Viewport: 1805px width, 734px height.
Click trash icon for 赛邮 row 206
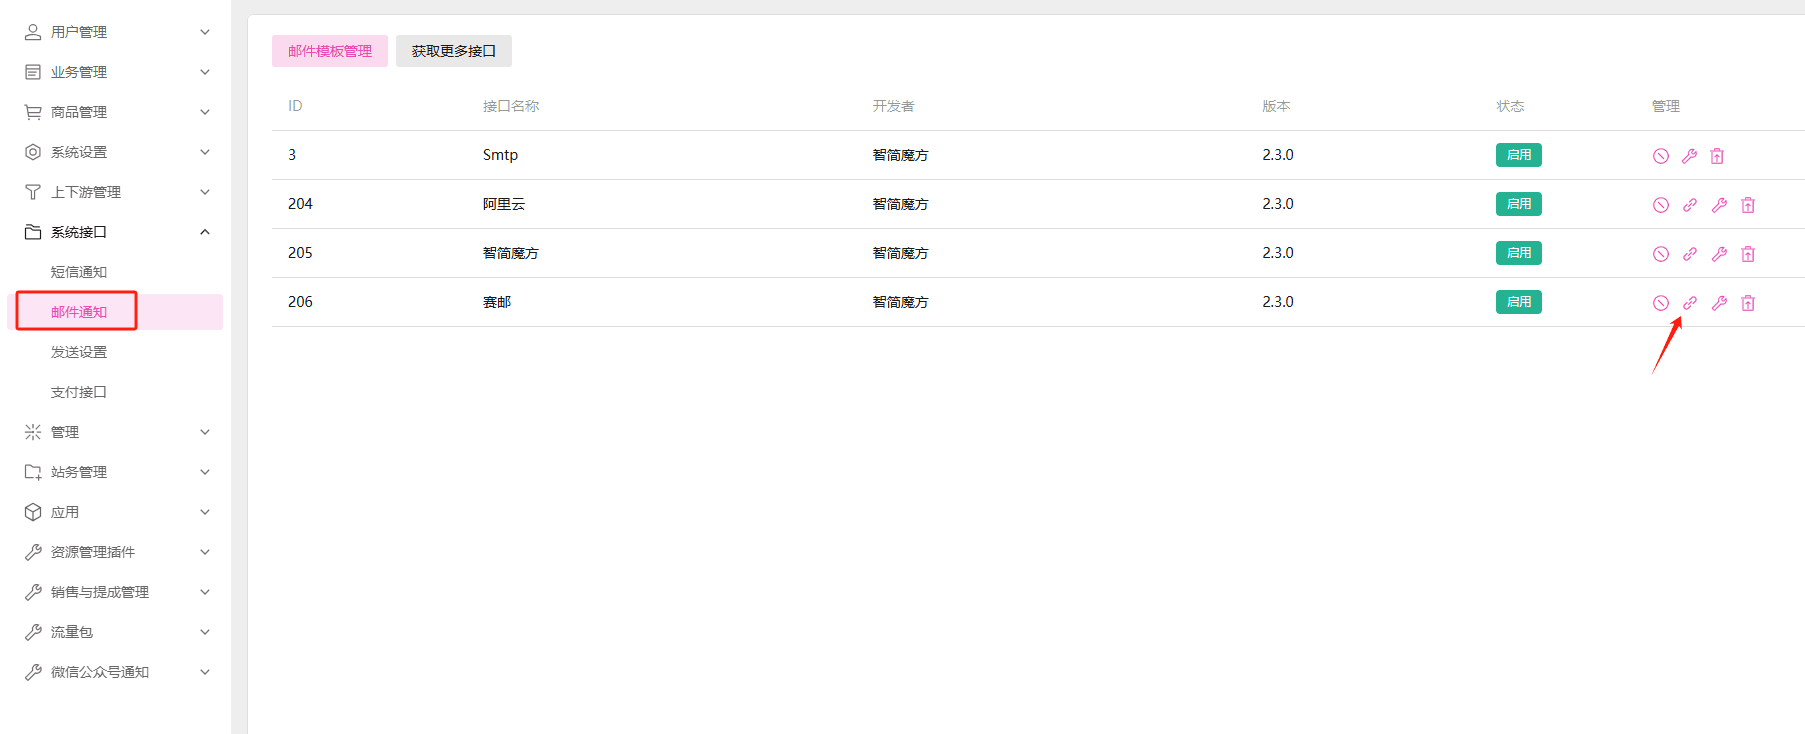tap(1748, 303)
